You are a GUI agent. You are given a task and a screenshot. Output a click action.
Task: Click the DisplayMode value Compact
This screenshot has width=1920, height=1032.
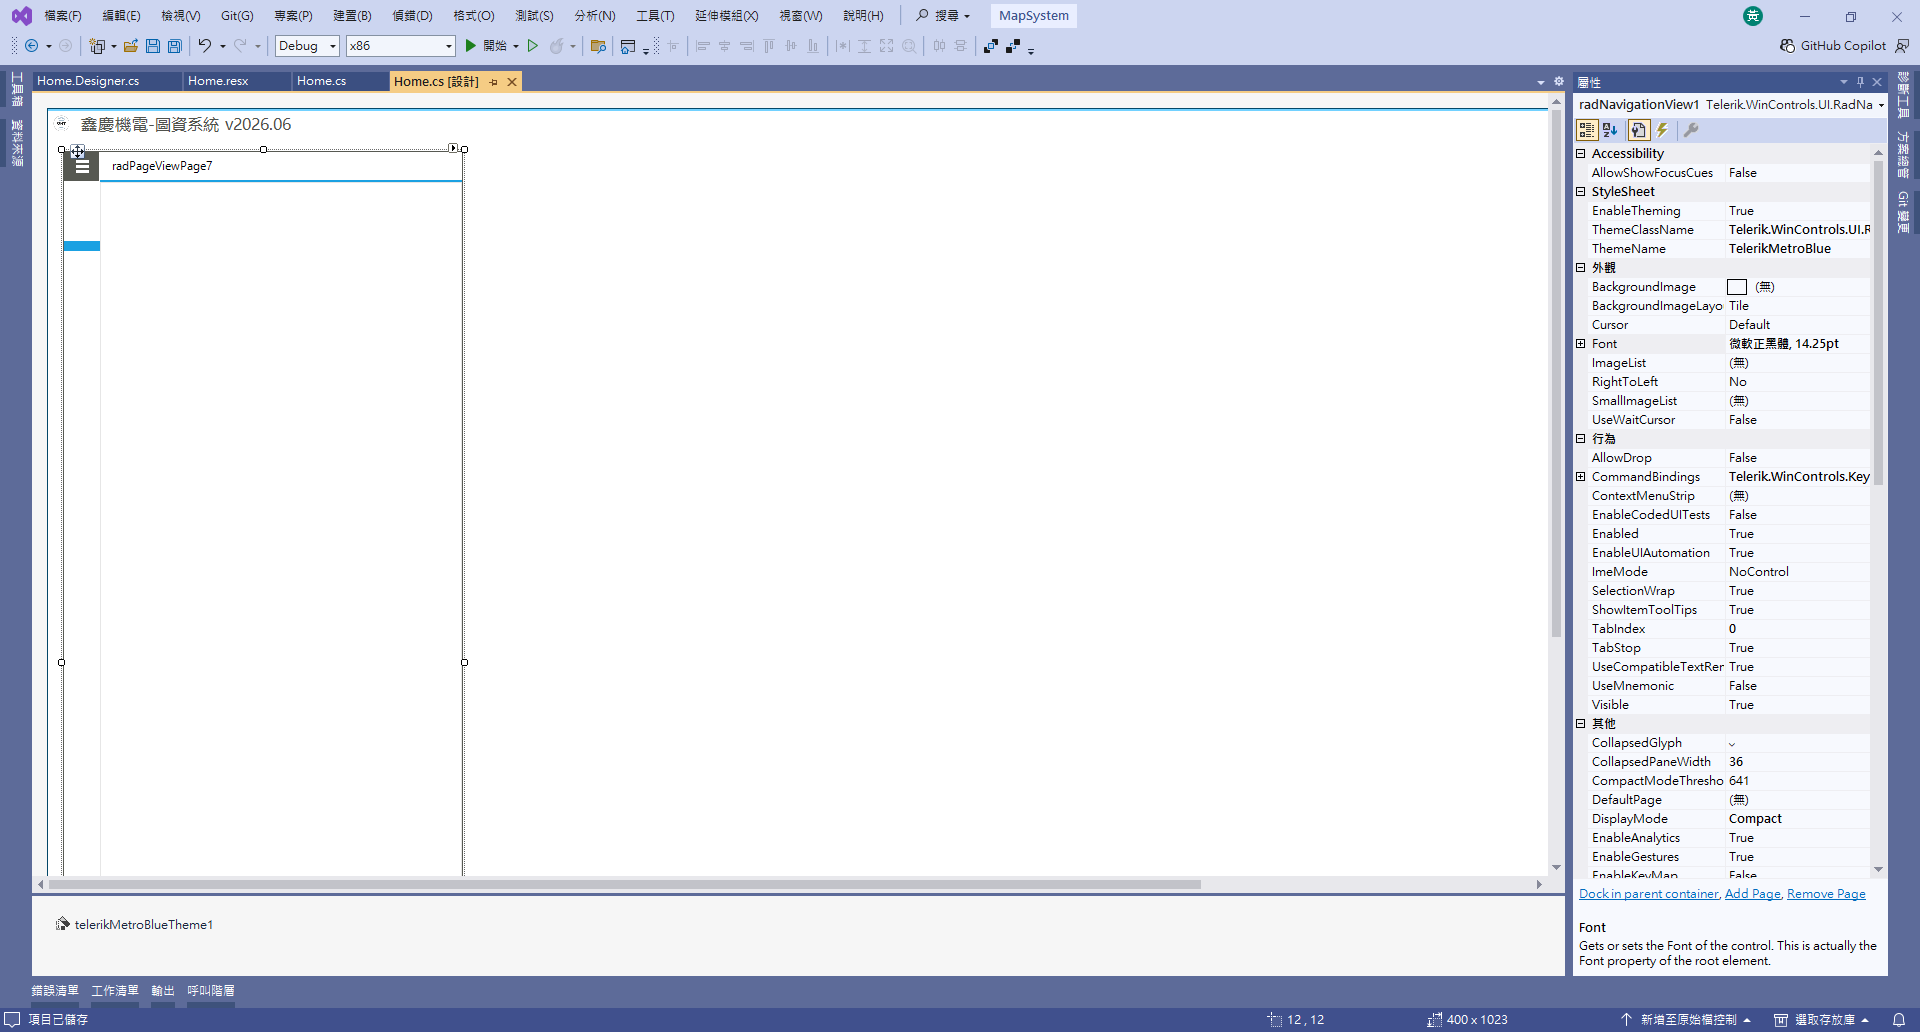click(x=1755, y=819)
